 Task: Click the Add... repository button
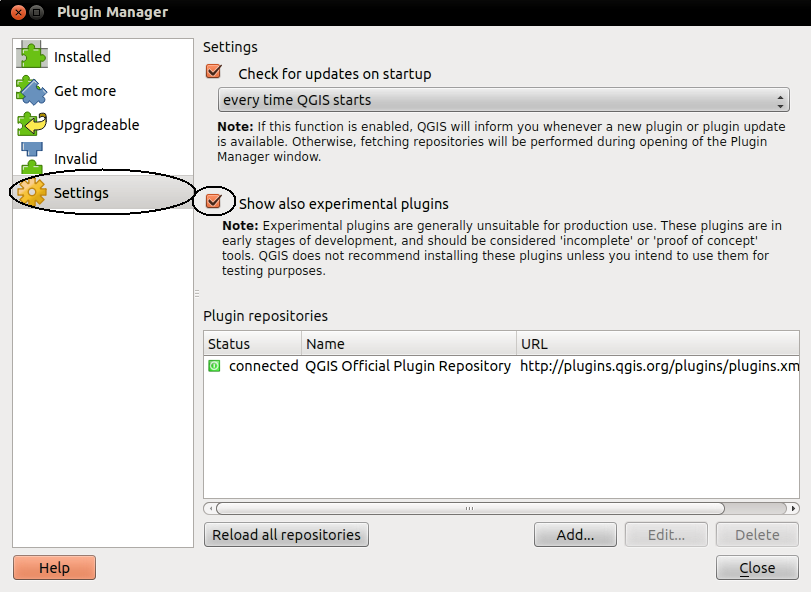coord(575,535)
